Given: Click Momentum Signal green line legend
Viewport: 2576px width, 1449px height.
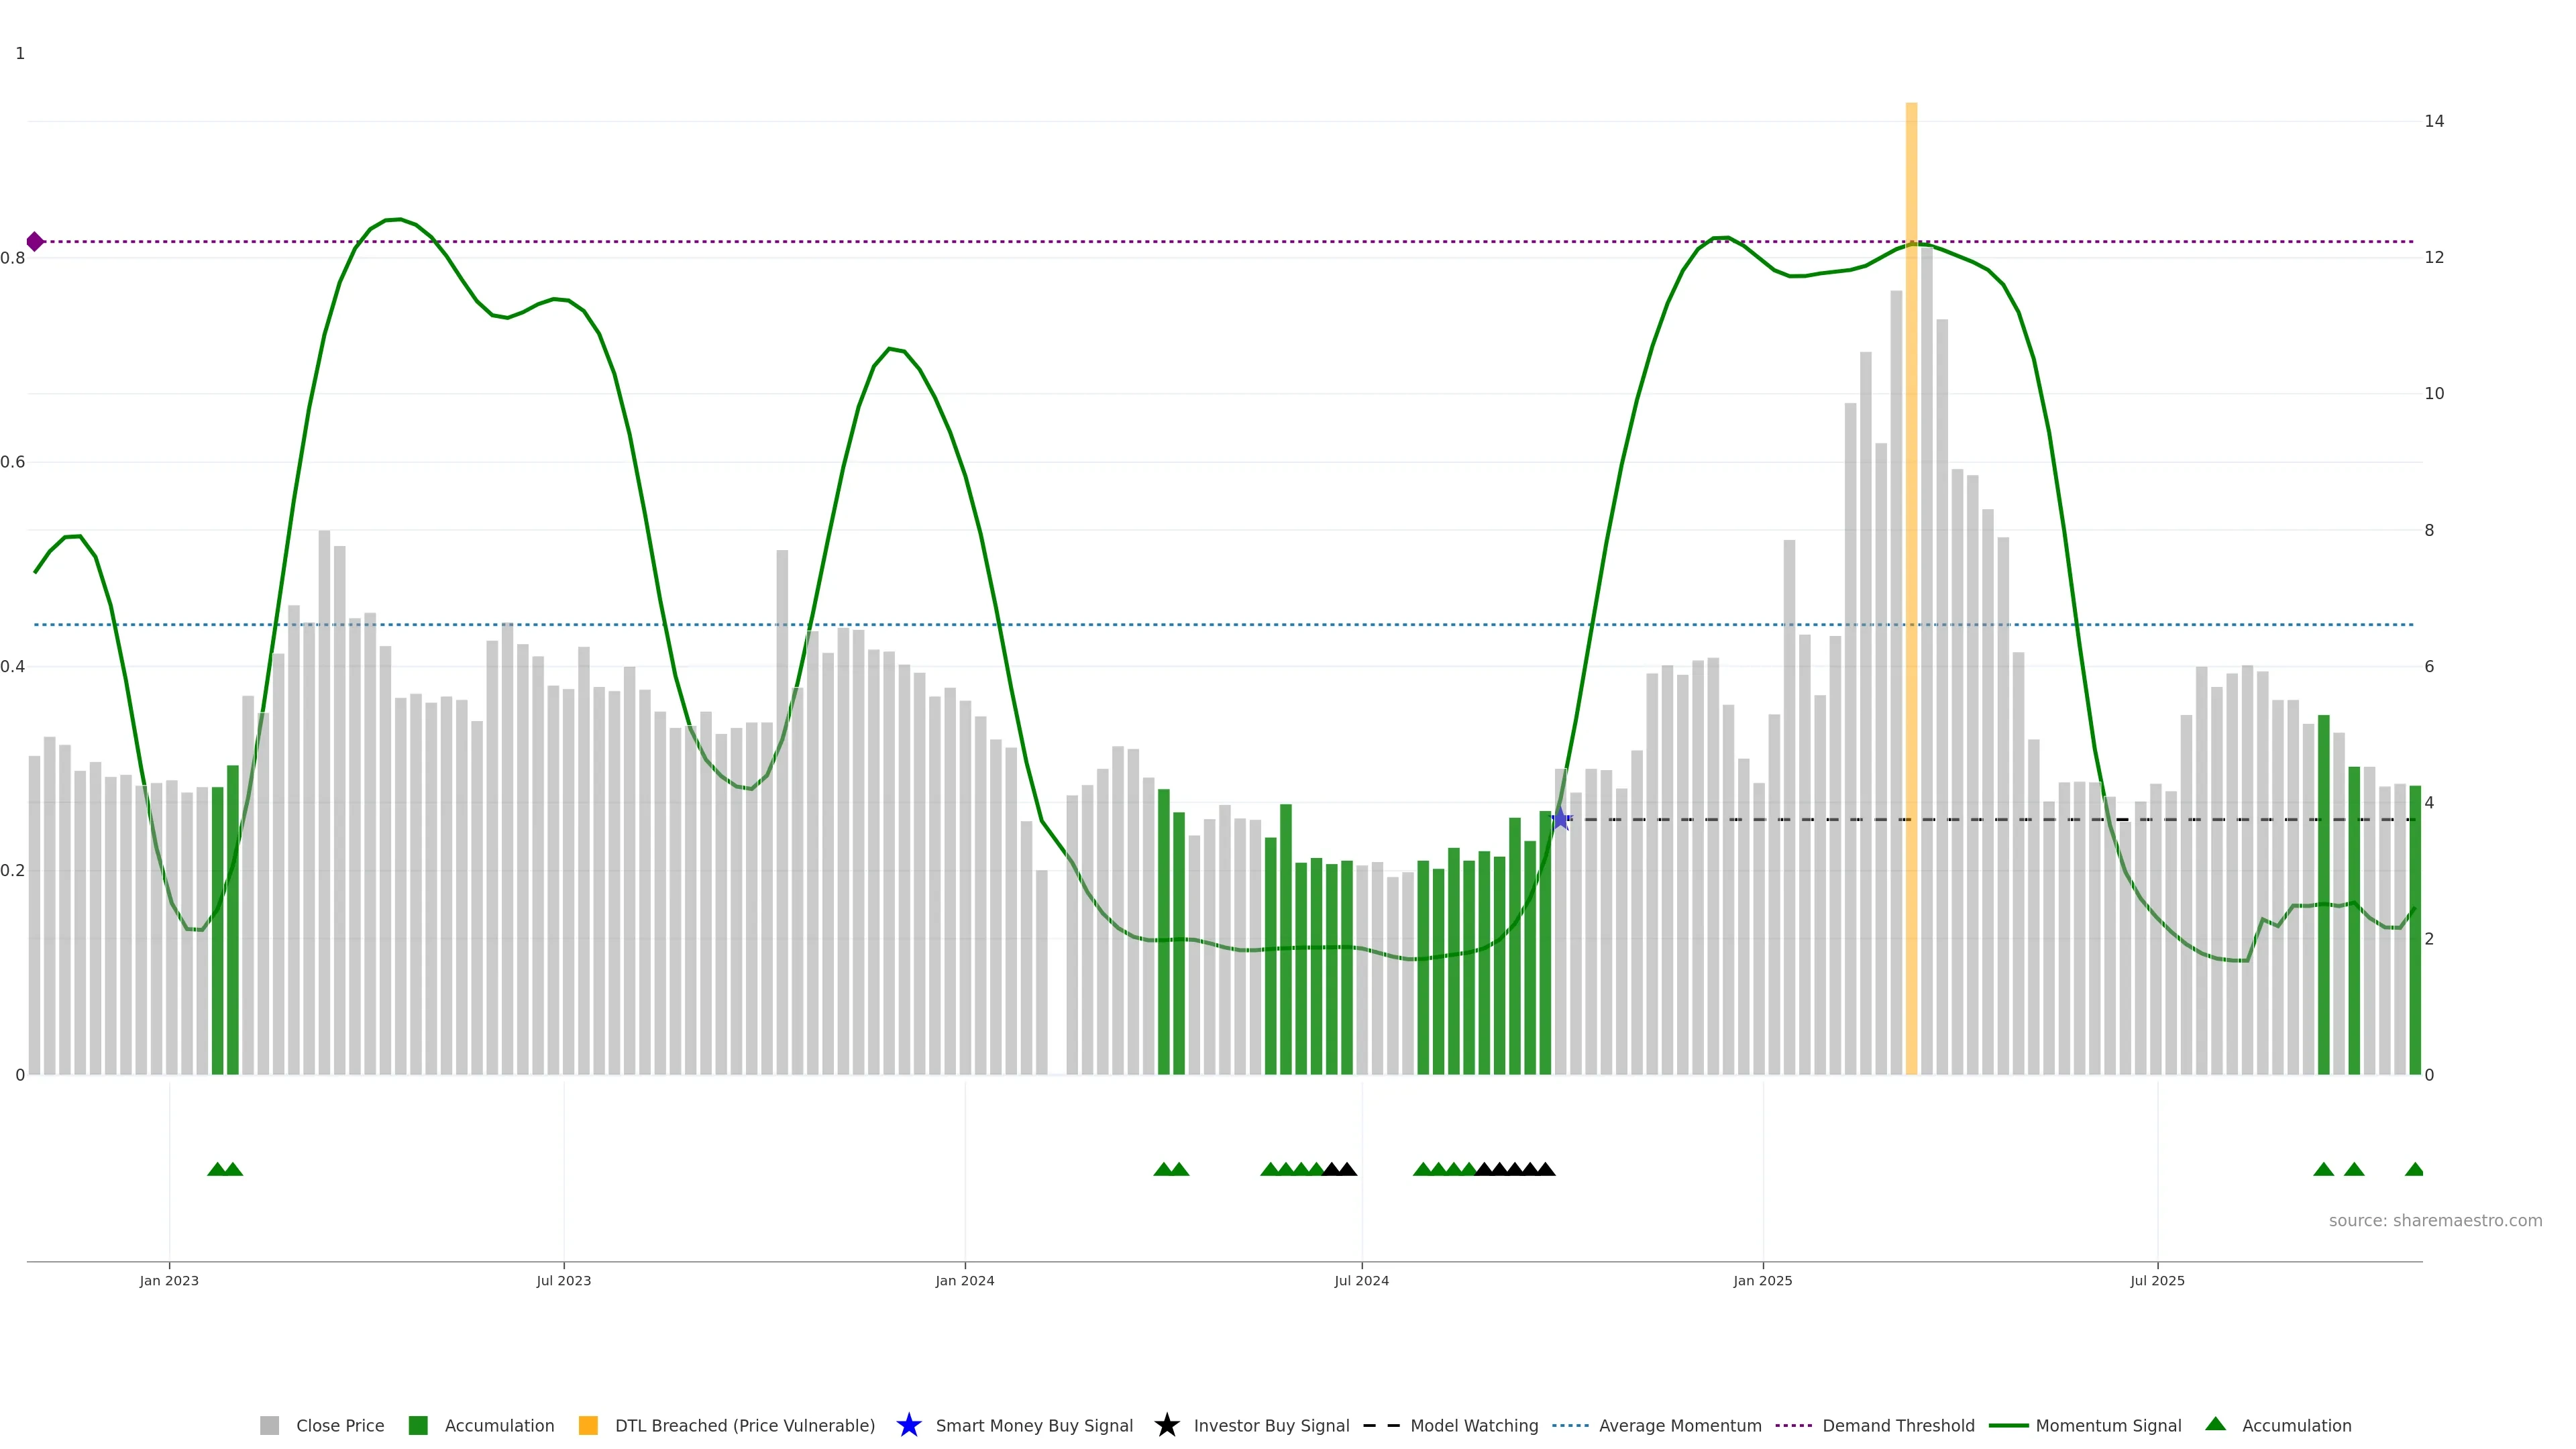Looking at the screenshot, I should (2009, 1425).
